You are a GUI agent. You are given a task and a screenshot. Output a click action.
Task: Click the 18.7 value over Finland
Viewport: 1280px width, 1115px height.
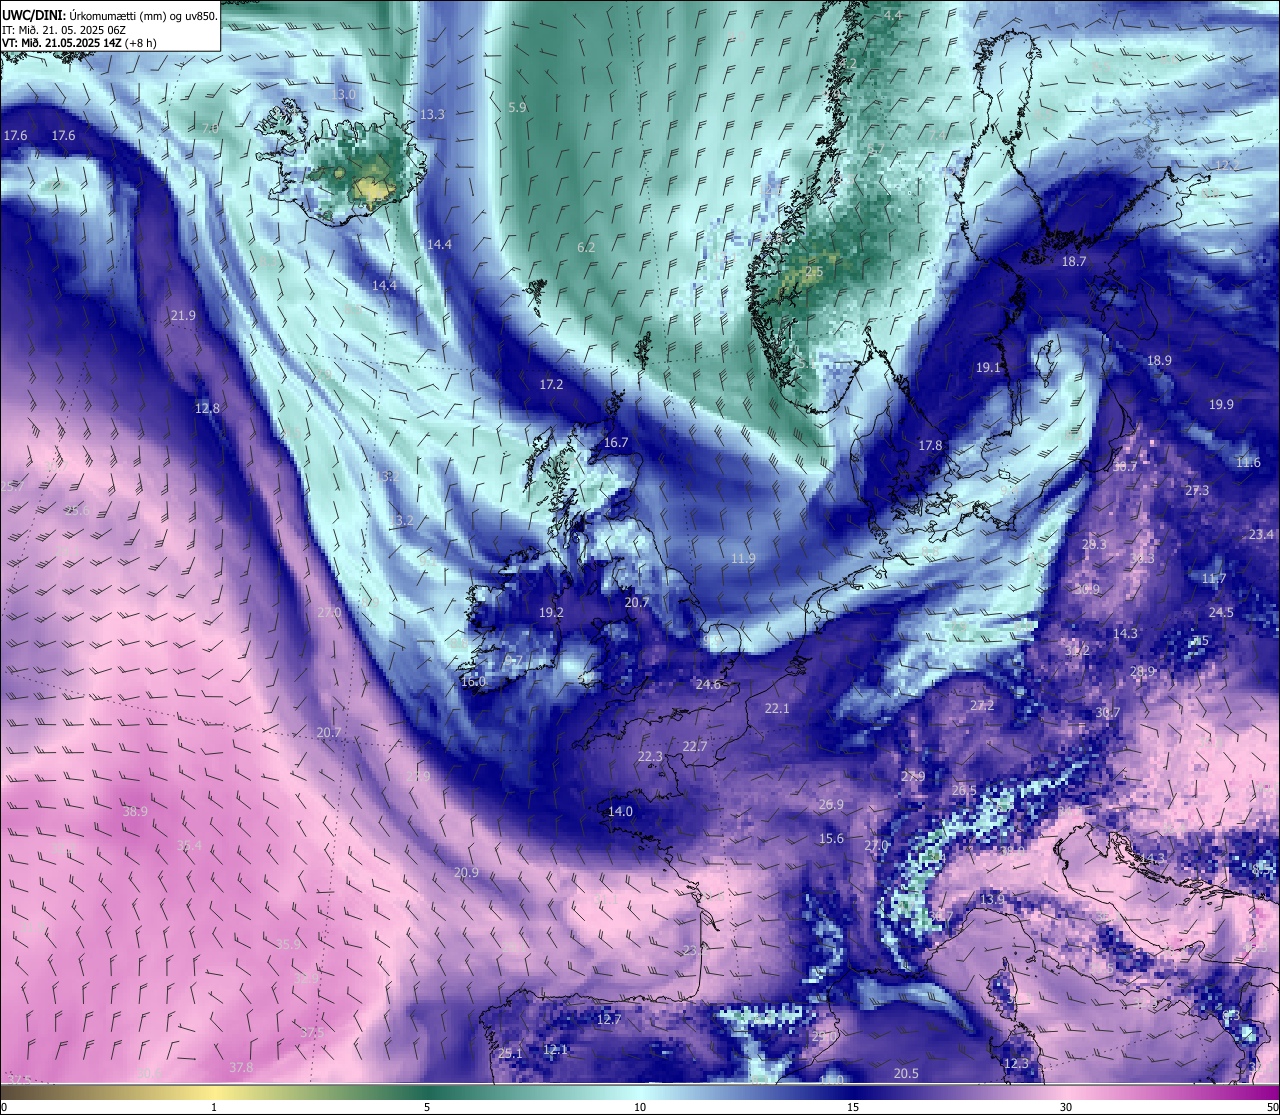(x=1073, y=261)
